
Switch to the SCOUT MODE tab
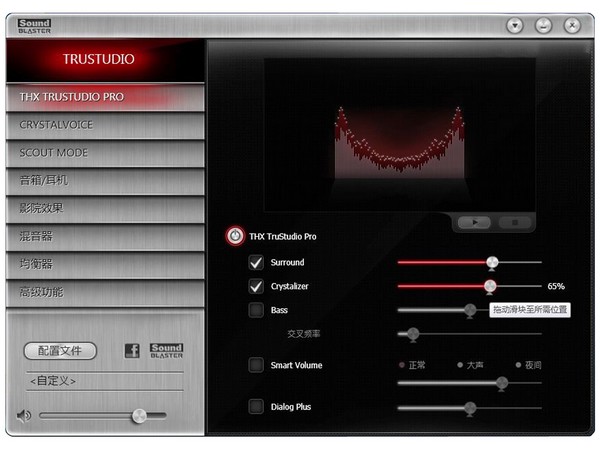pos(104,153)
